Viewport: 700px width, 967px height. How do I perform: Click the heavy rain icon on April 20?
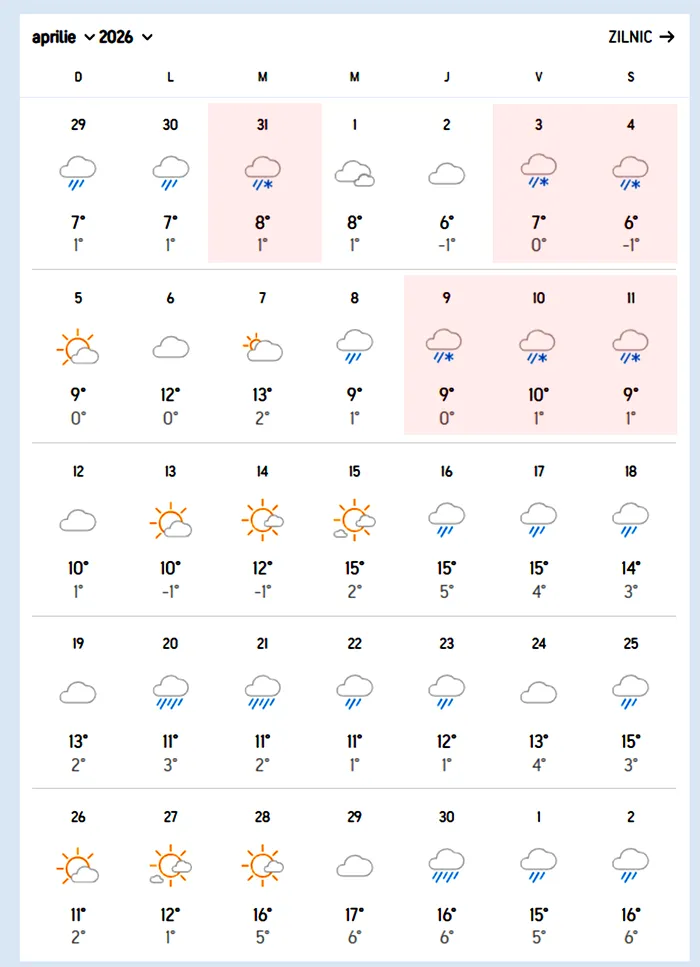pos(170,692)
